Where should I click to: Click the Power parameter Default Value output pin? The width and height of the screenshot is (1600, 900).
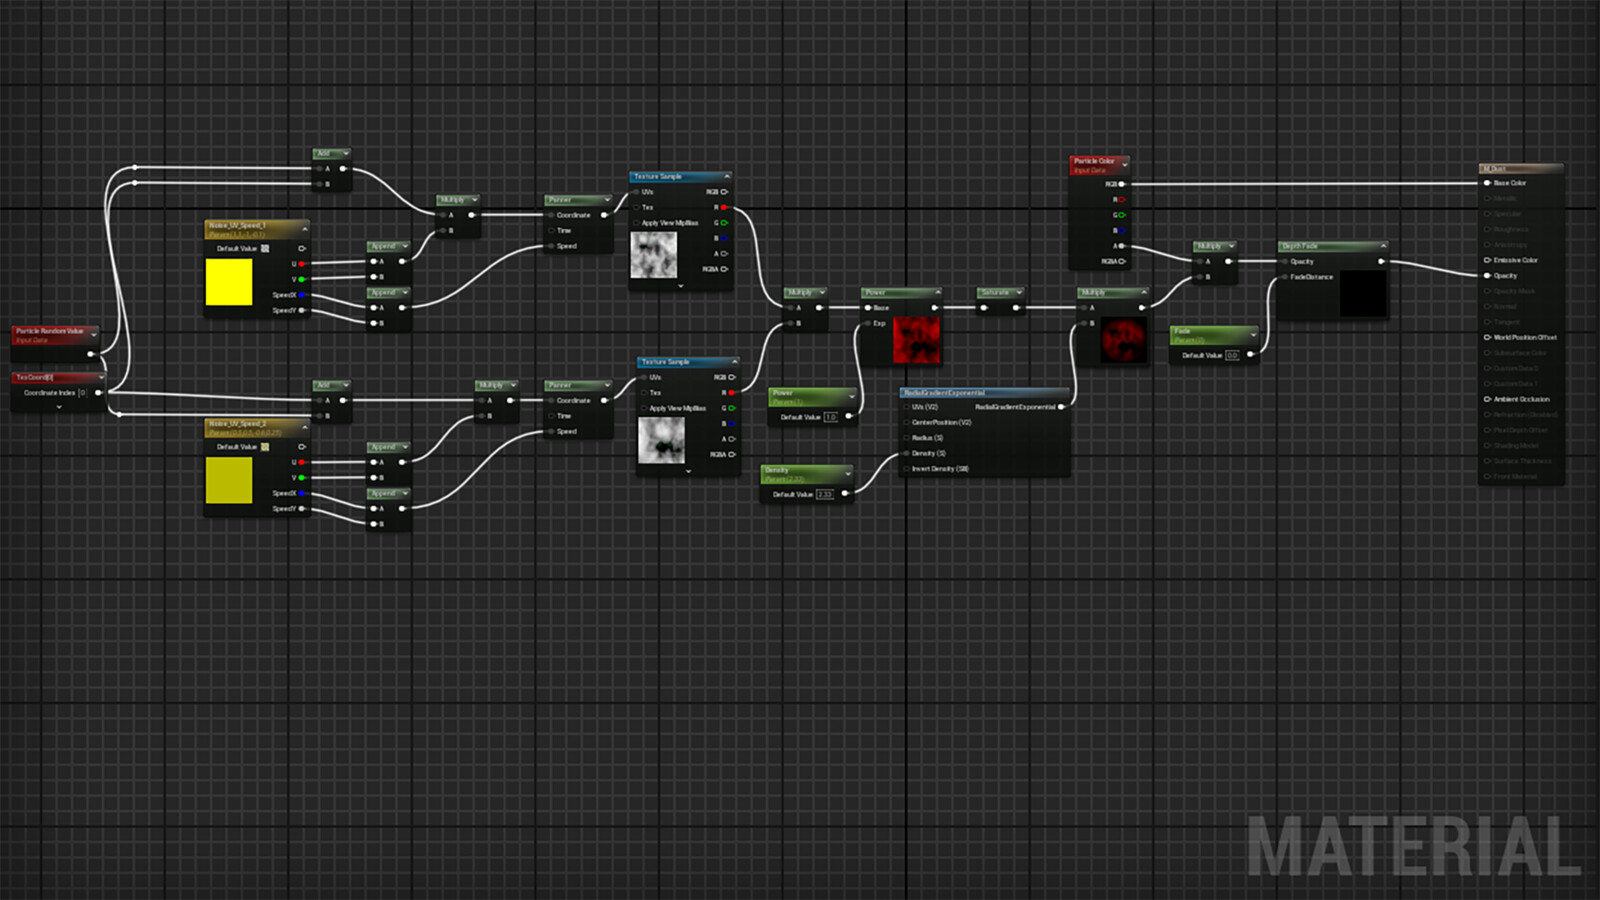pos(848,416)
